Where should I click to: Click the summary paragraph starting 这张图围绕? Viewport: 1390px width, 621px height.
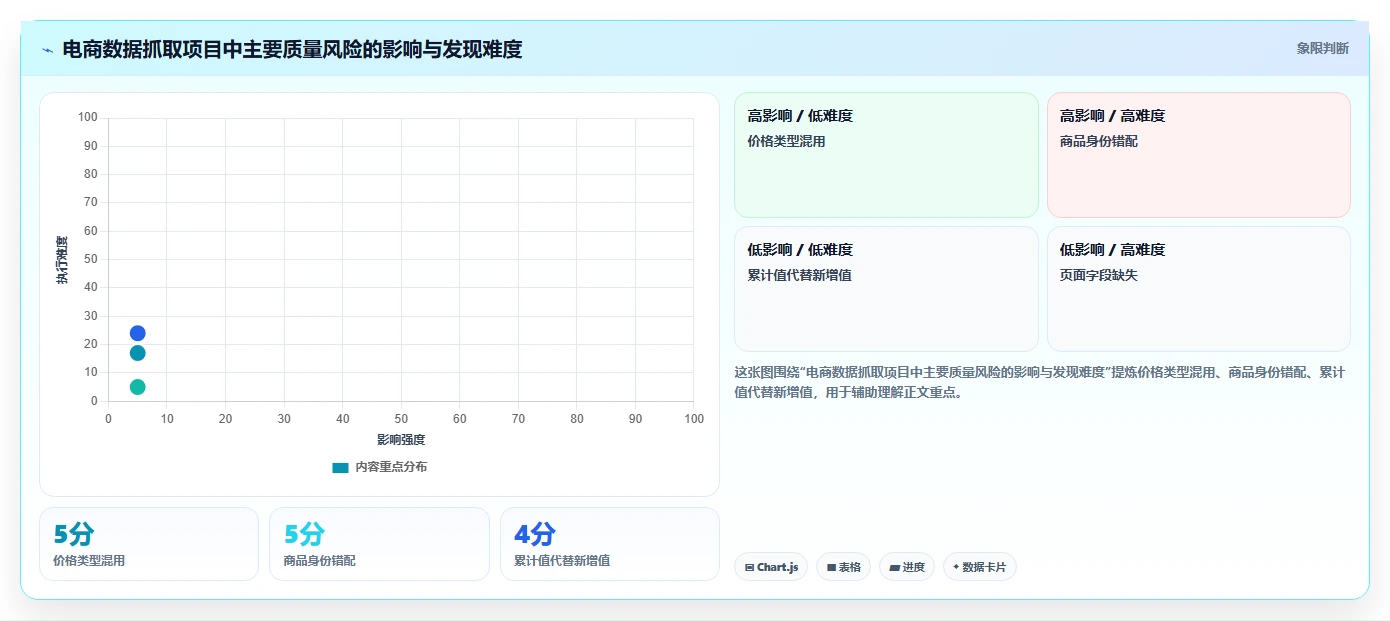click(1040, 382)
